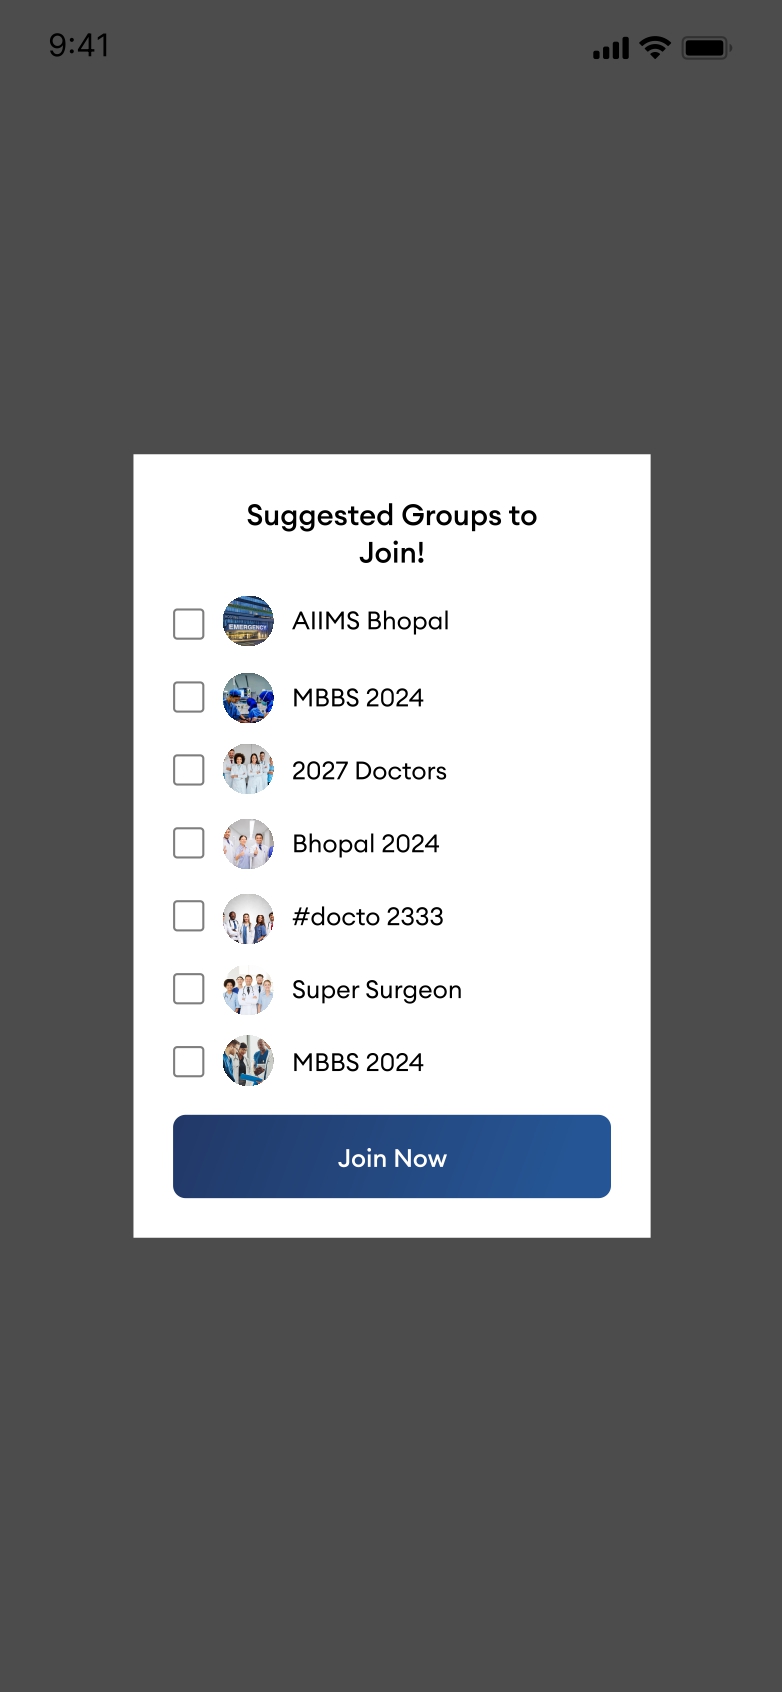Viewport: 782px width, 1692px height.
Task: Tap the cellular signal bars icon
Action: pos(611,48)
